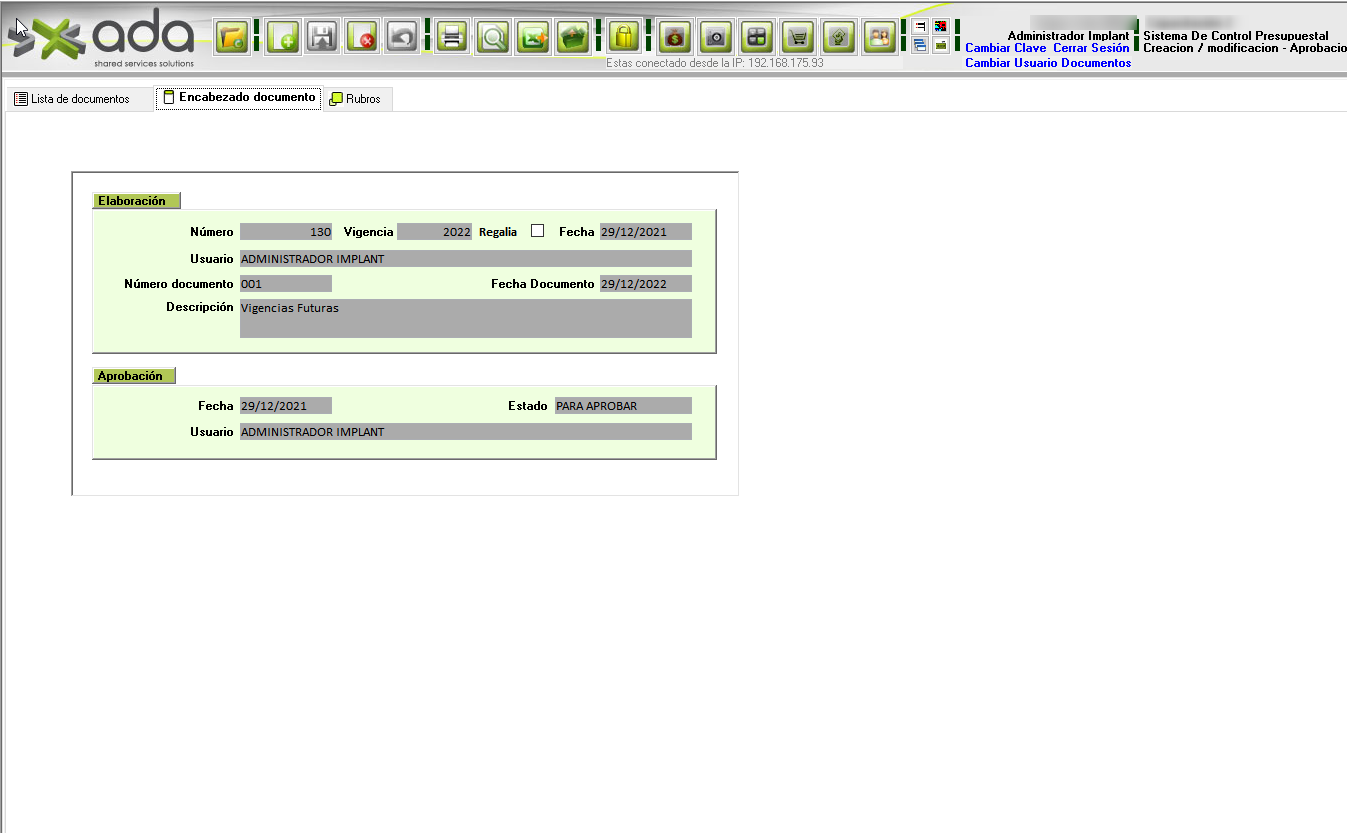The height and width of the screenshot is (833, 1347).
Task: Export to Excel using the spreadsheet icon
Action: point(532,38)
